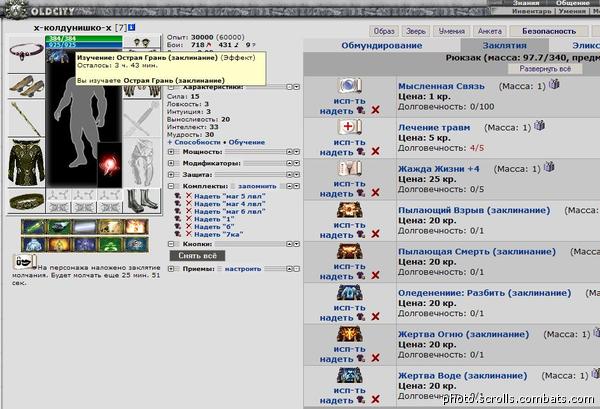This screenshot has width=600, height=409.
Task: Move Защита section up with arrow
Action: pyautogui.click(x=289, y=175)
